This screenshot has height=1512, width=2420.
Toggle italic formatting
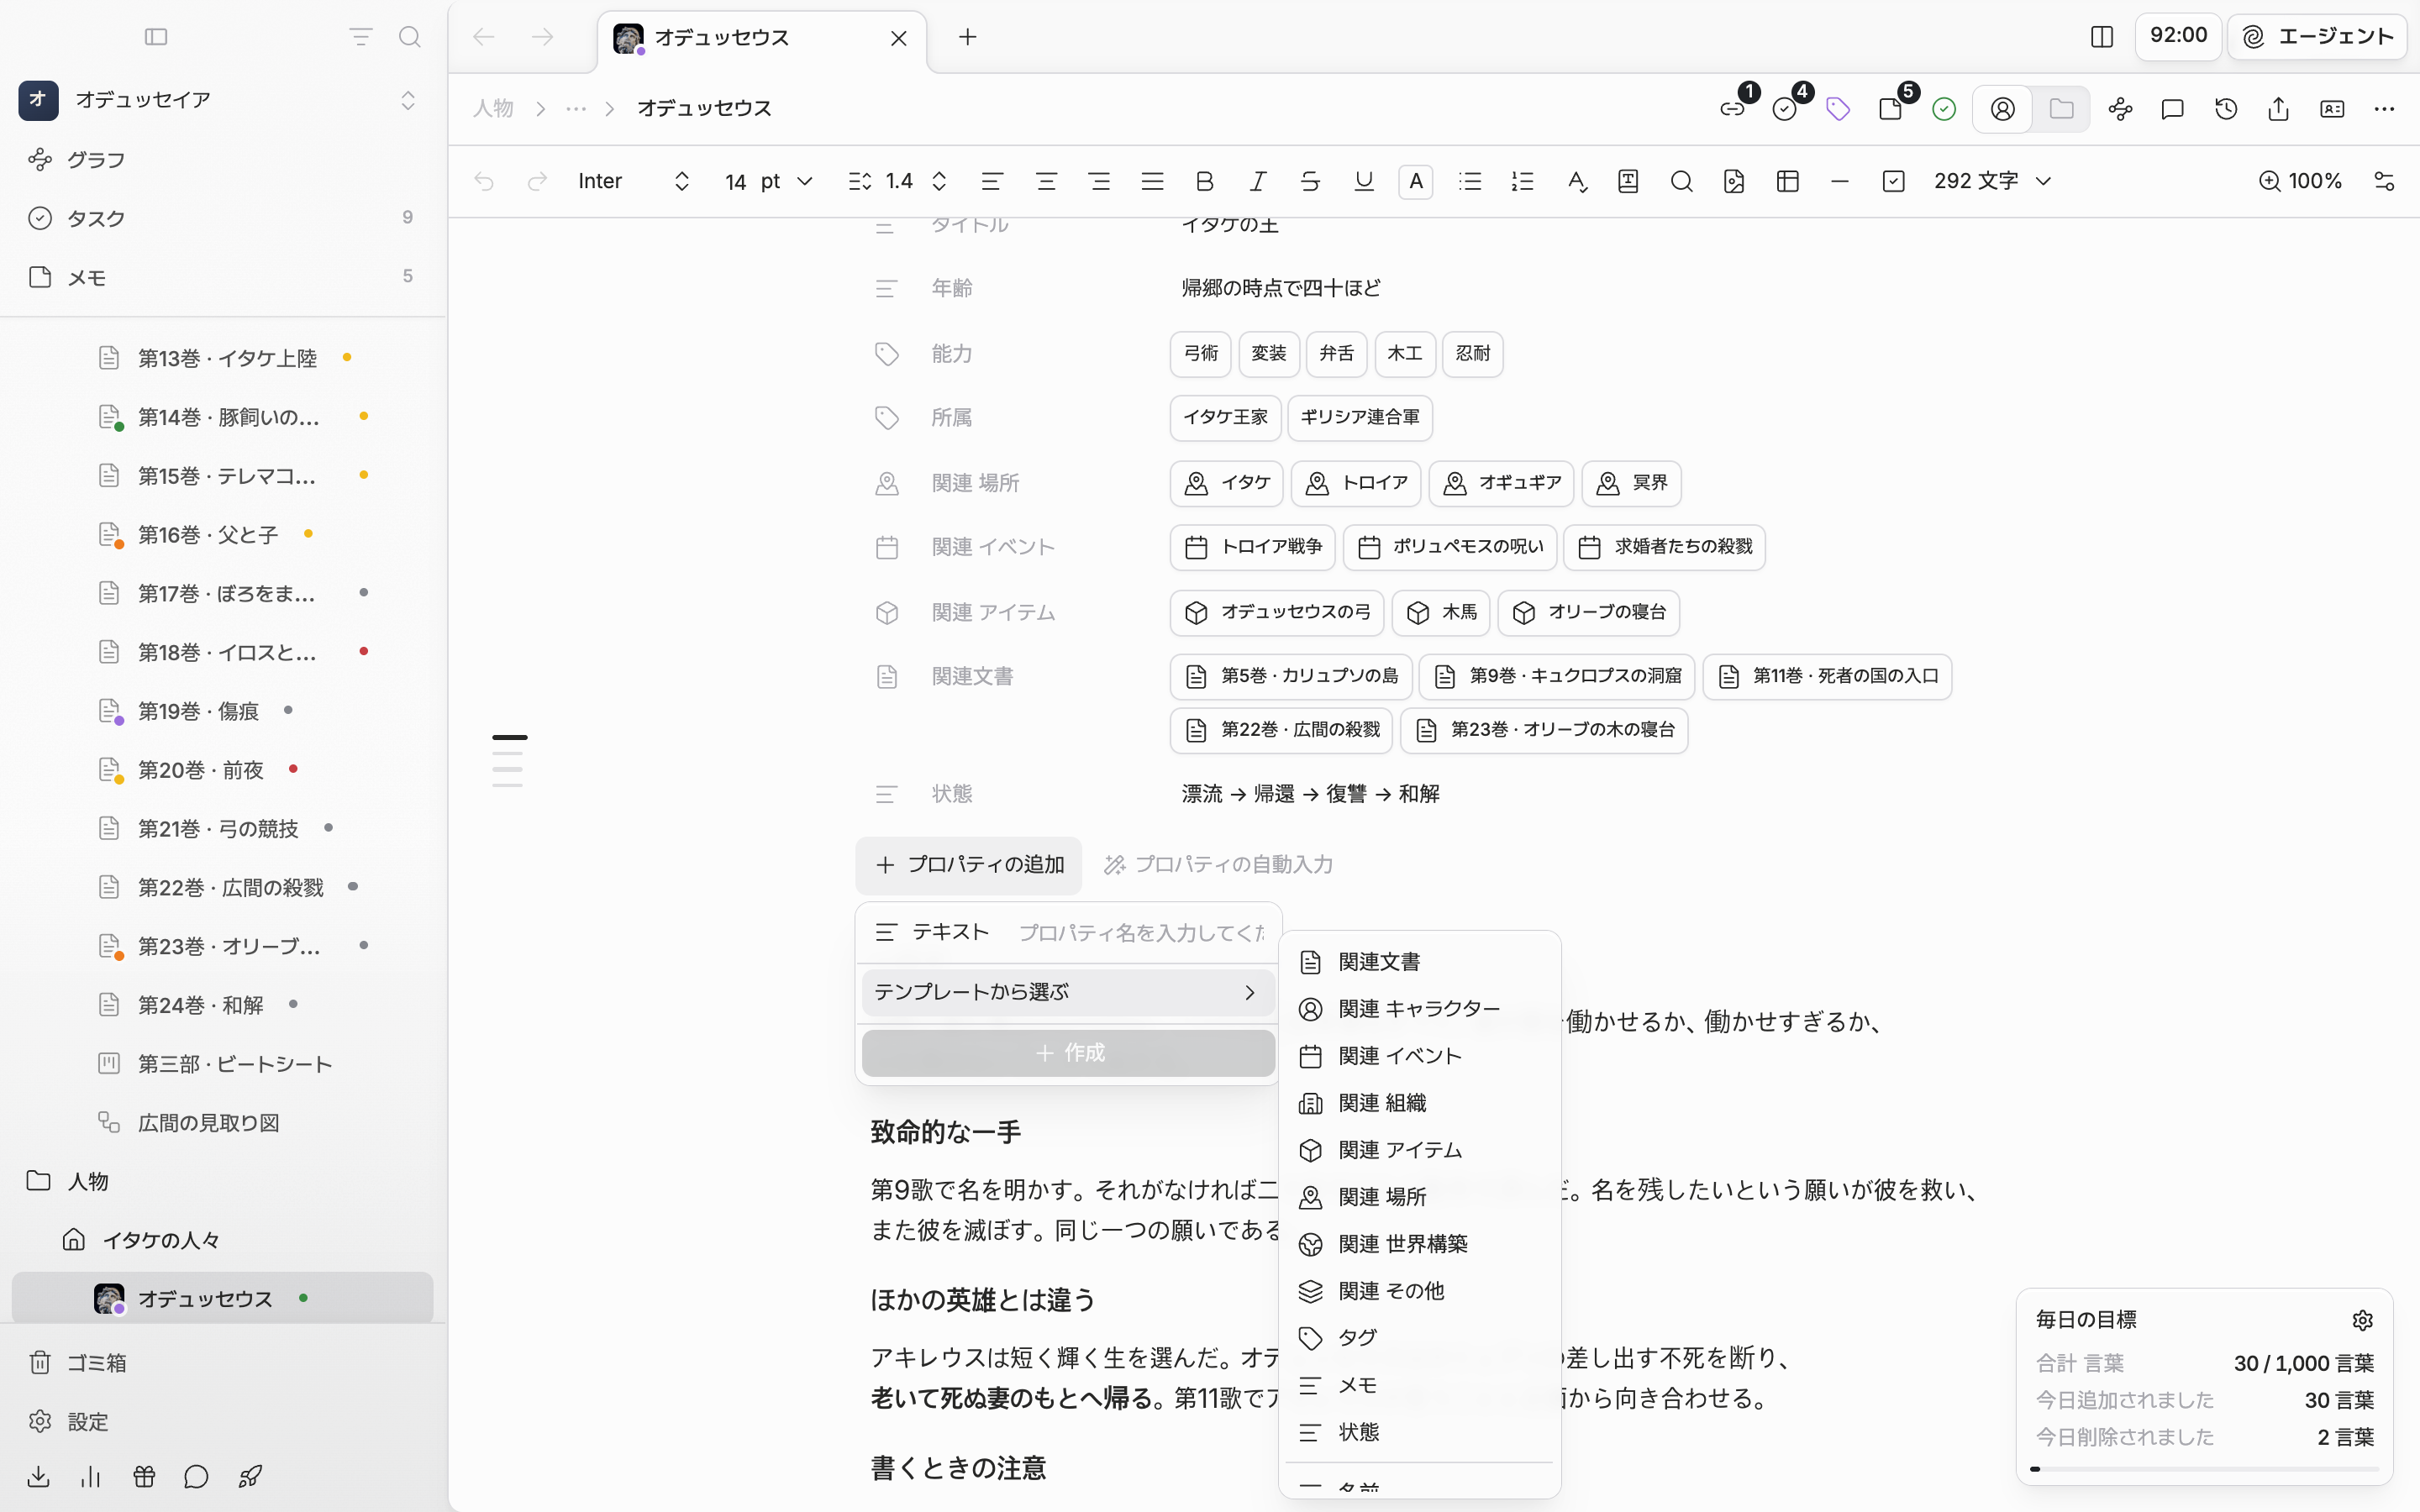[1257, 181]
